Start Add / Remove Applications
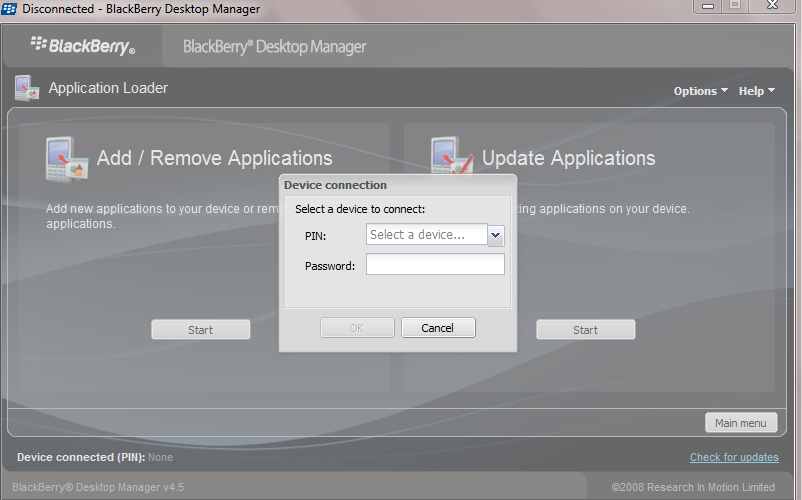The height and width of the screenshot is (500, 802). point(200,330)
